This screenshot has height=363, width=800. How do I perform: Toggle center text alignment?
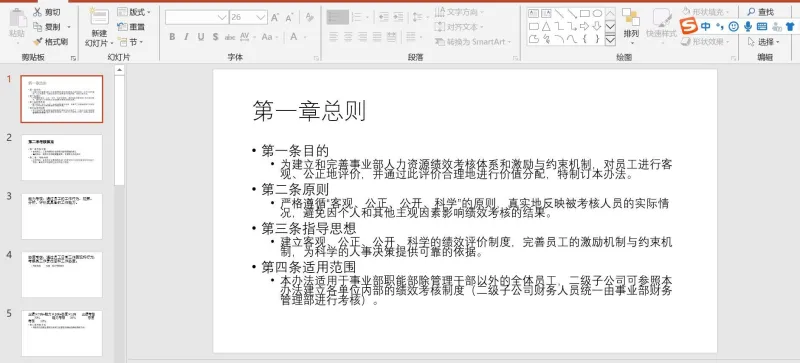click(348, 37)
